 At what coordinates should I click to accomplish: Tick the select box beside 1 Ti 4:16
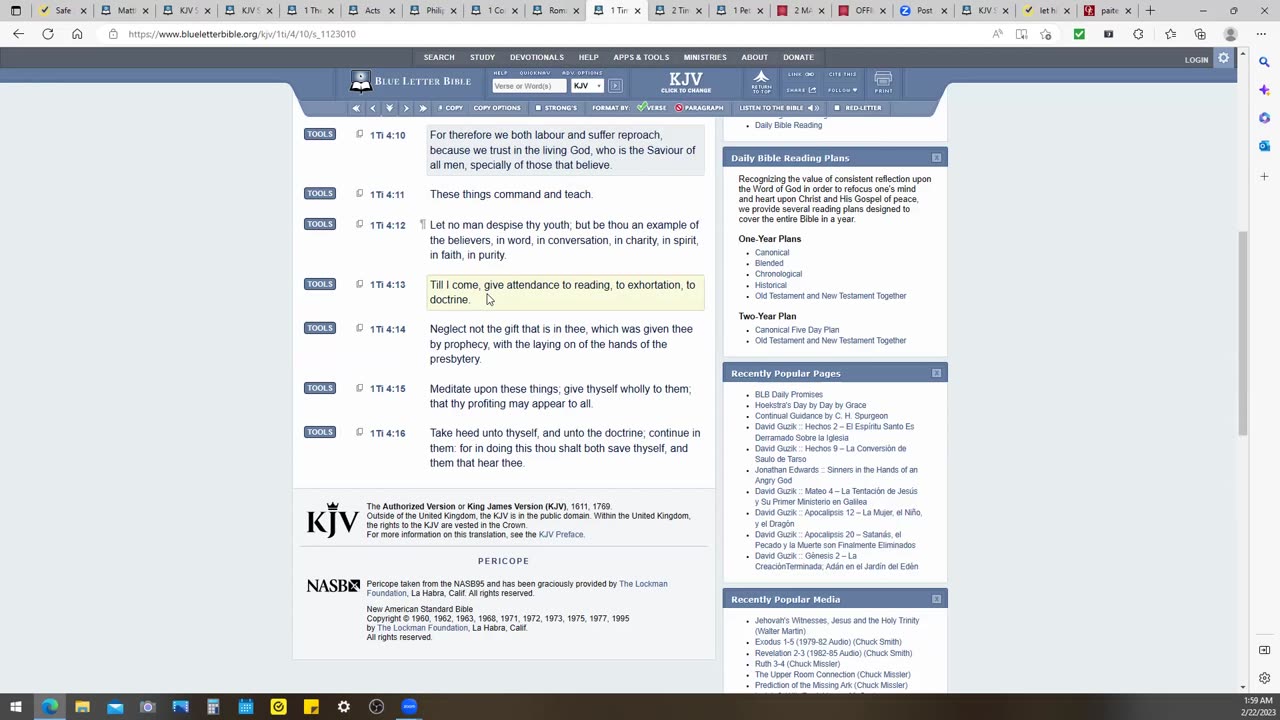pyautogui.click(x=360, y=432)
